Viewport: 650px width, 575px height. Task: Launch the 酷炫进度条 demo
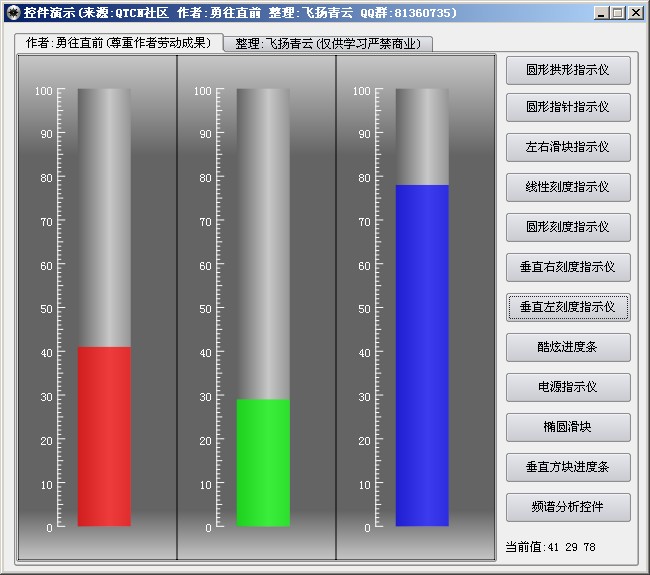click(568, 347)
